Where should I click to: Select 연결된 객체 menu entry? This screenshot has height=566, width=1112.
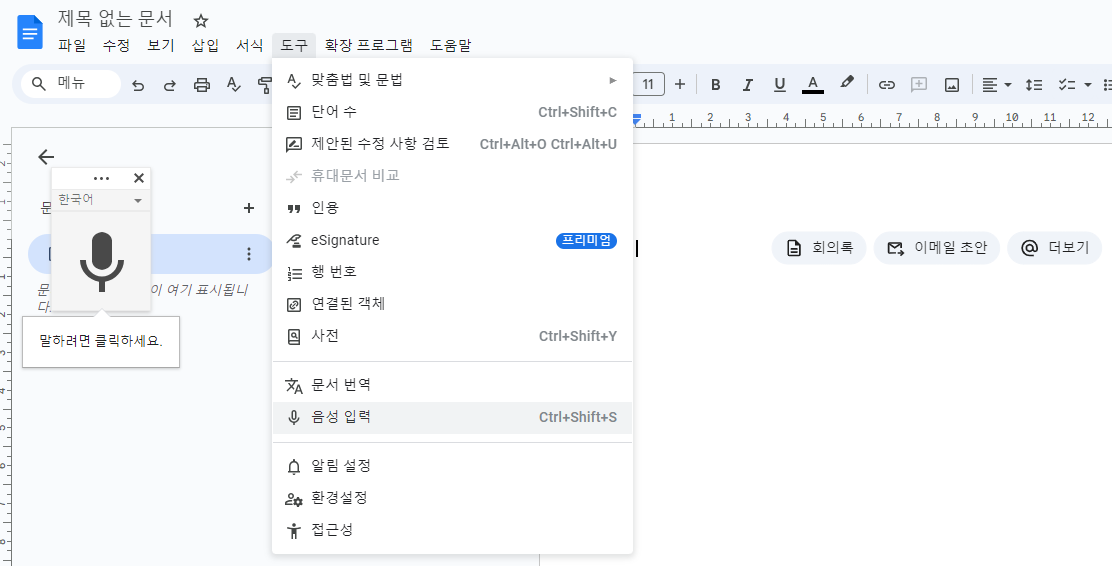[x=452, y=304]
